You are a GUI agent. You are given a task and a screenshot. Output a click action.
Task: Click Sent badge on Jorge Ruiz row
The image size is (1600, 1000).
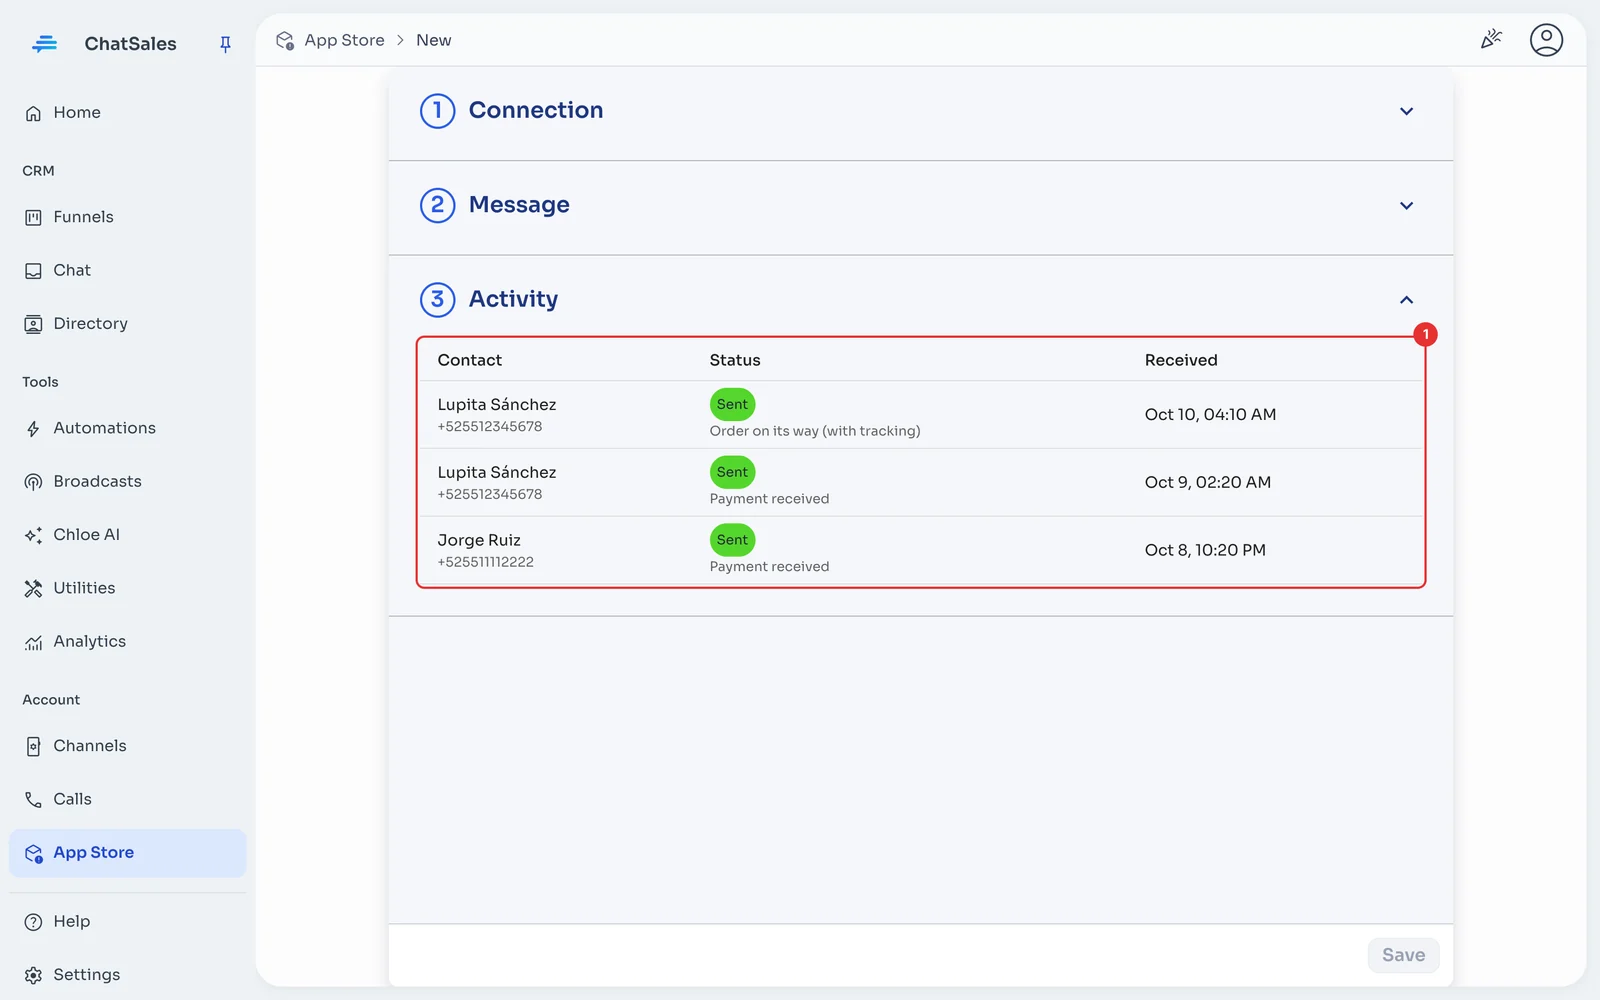732,540
